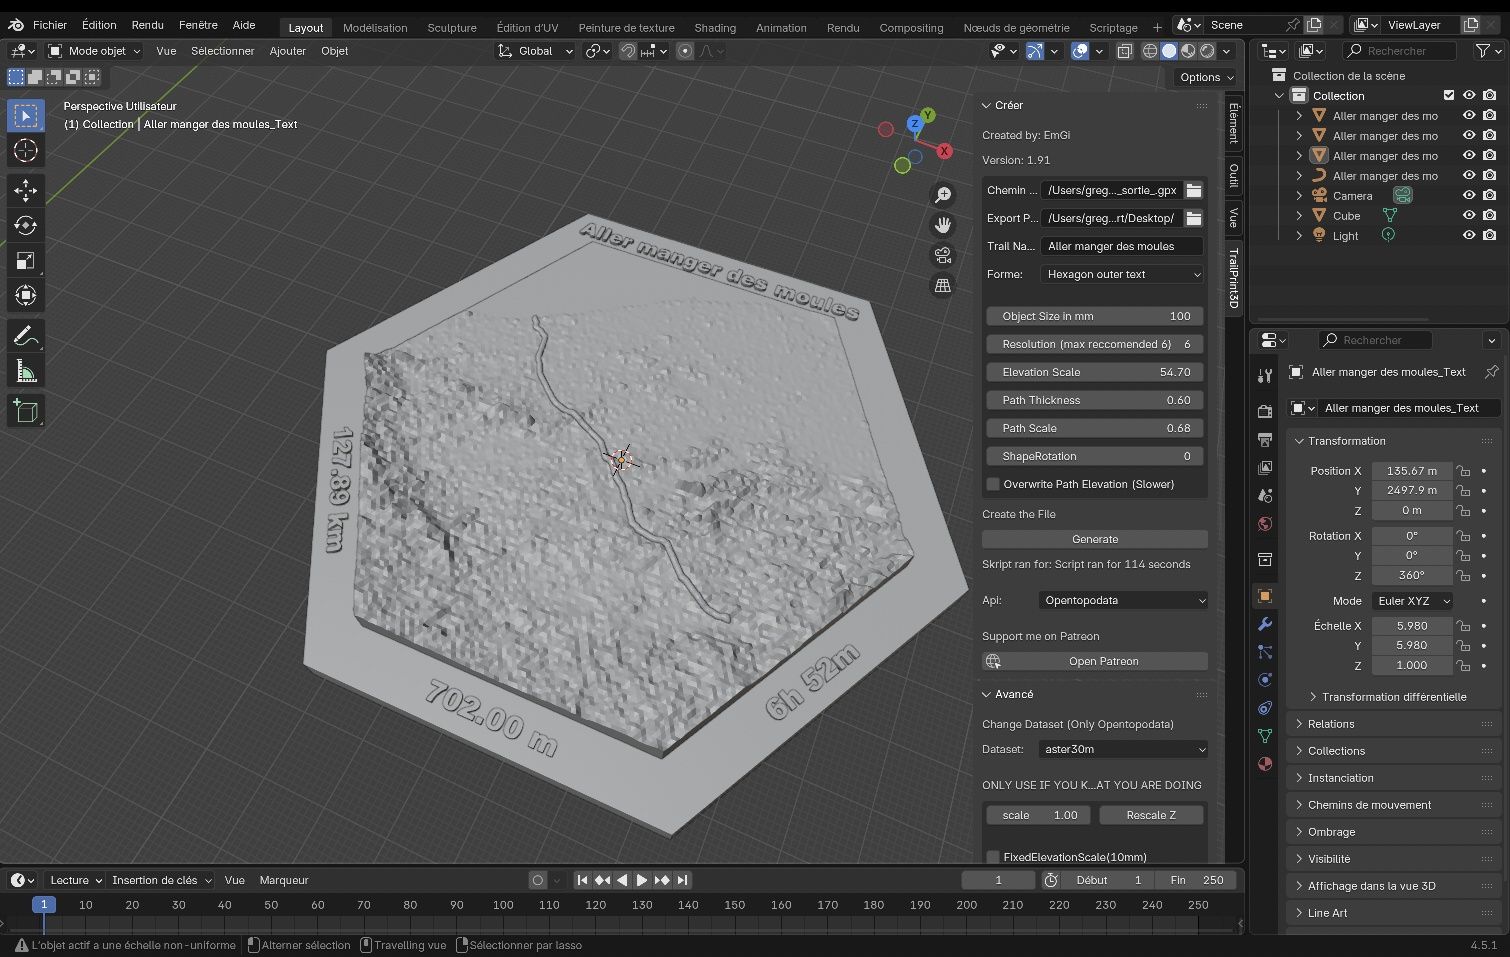
Task: Open the Material properties tab icon
Action: point(1265,764)
